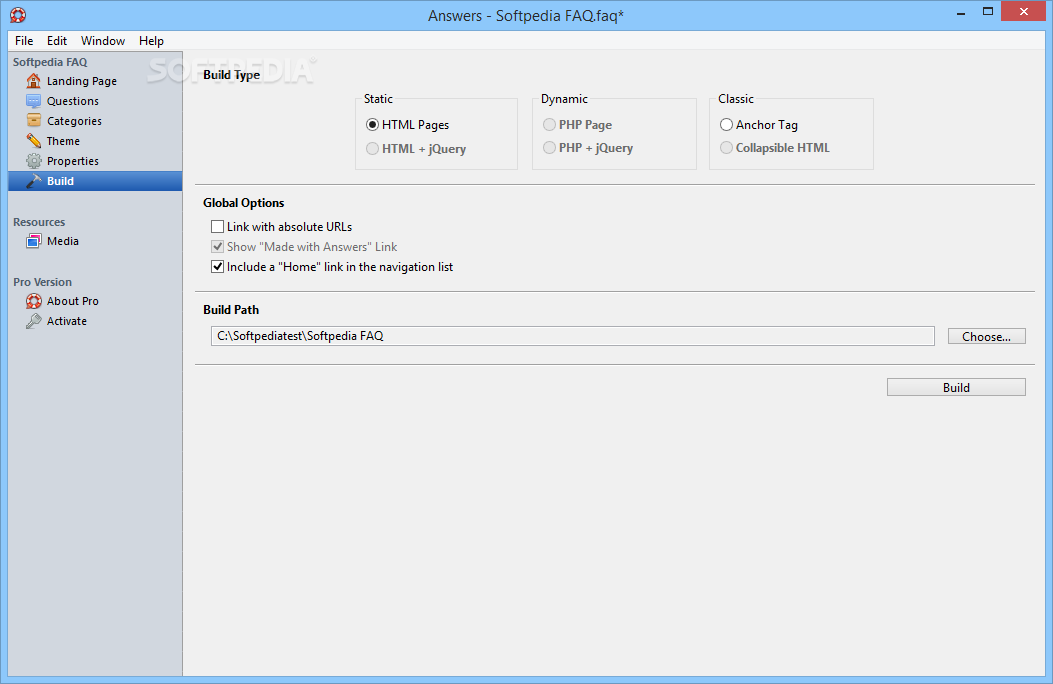
Task: Click the Categories box icon
Action: coord(34,121)
